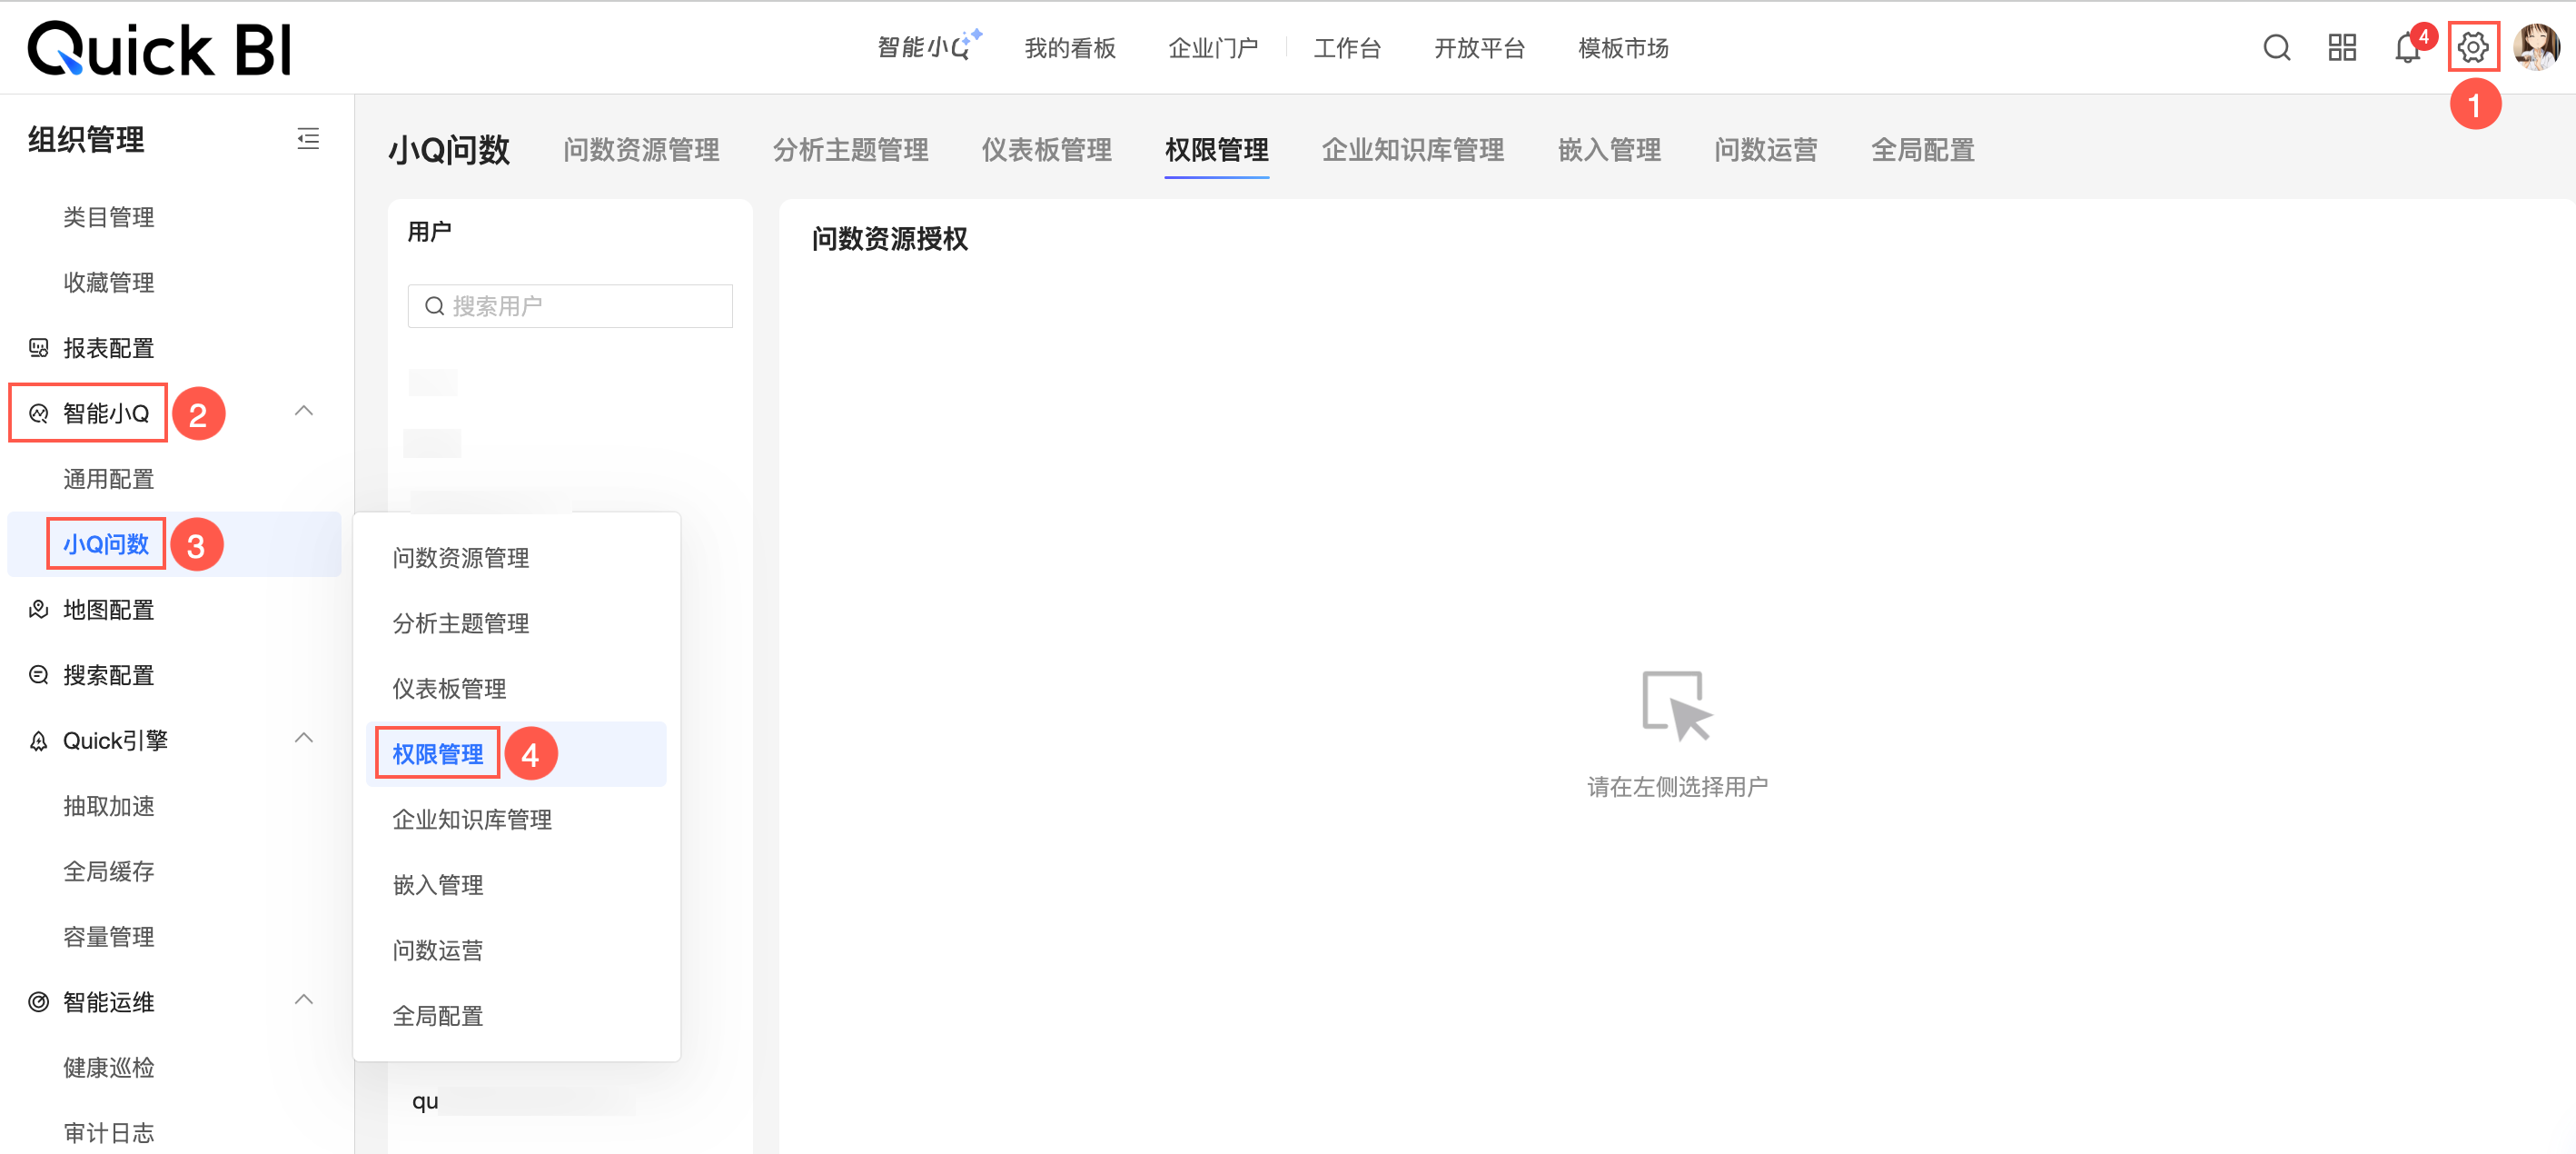Open the apps grid icon
The width and height of the screenshot is (2576, 1154).
coord(2342,47)
